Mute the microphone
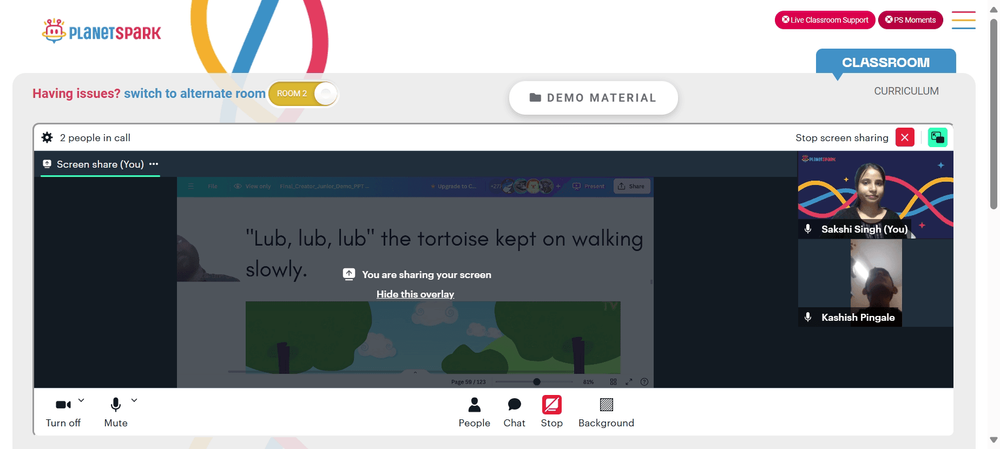Image resolution: width=1000 pixels, height=449 pixels. pyautogui.click(x=115, y=413)
